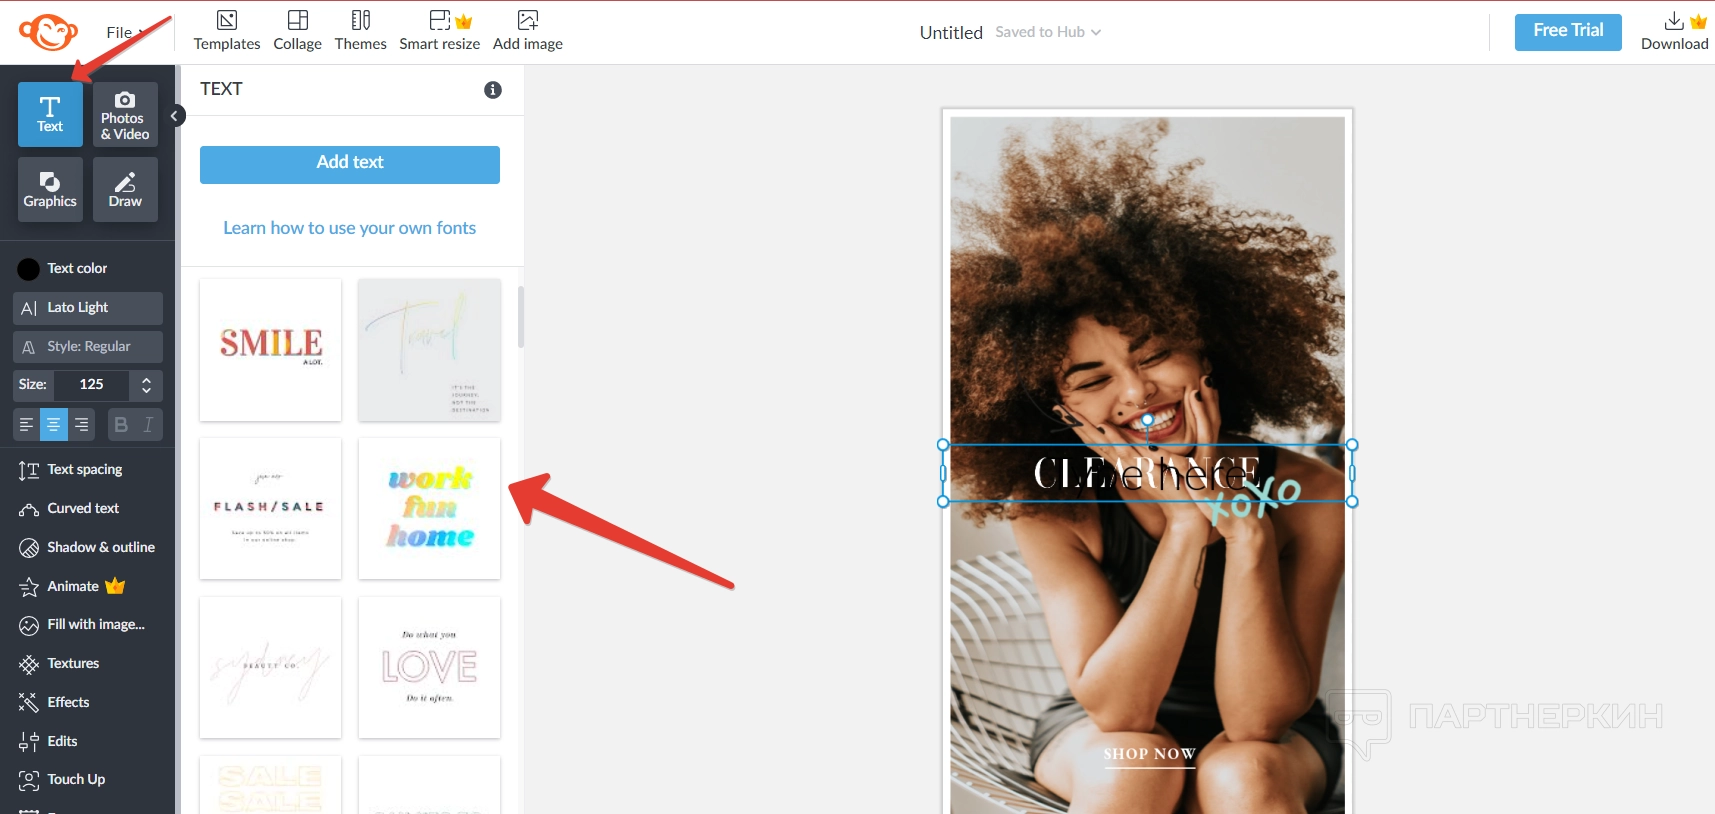Open the black Text color swatch
1715x814 pixels.
pos(29,269)
